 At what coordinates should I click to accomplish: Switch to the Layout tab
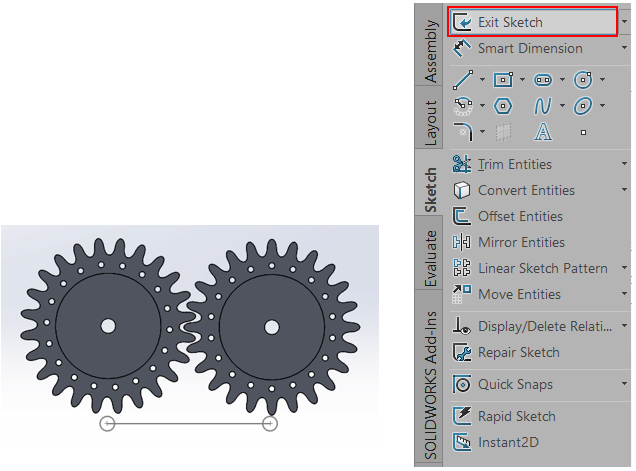coord(429,118)
